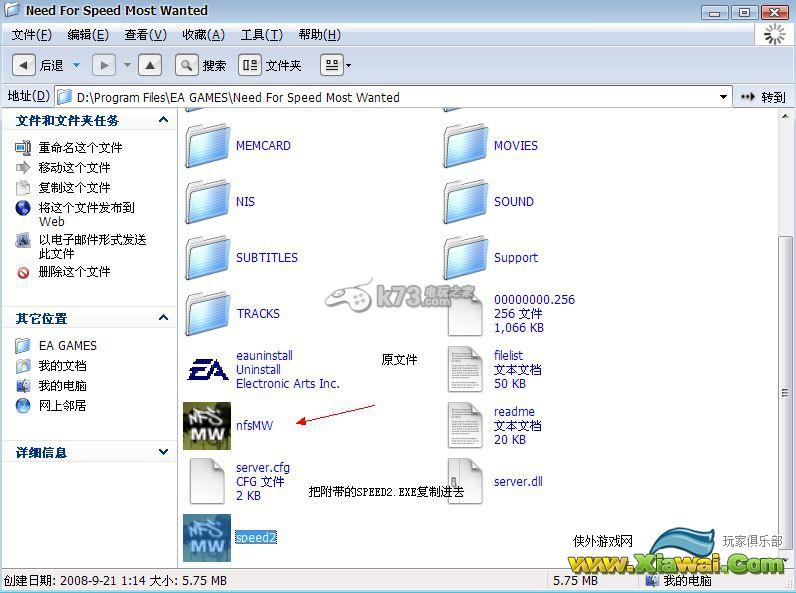Open the forward history dropdown arrow
Screen dimensions: 796x593
[x=127, y=65]
